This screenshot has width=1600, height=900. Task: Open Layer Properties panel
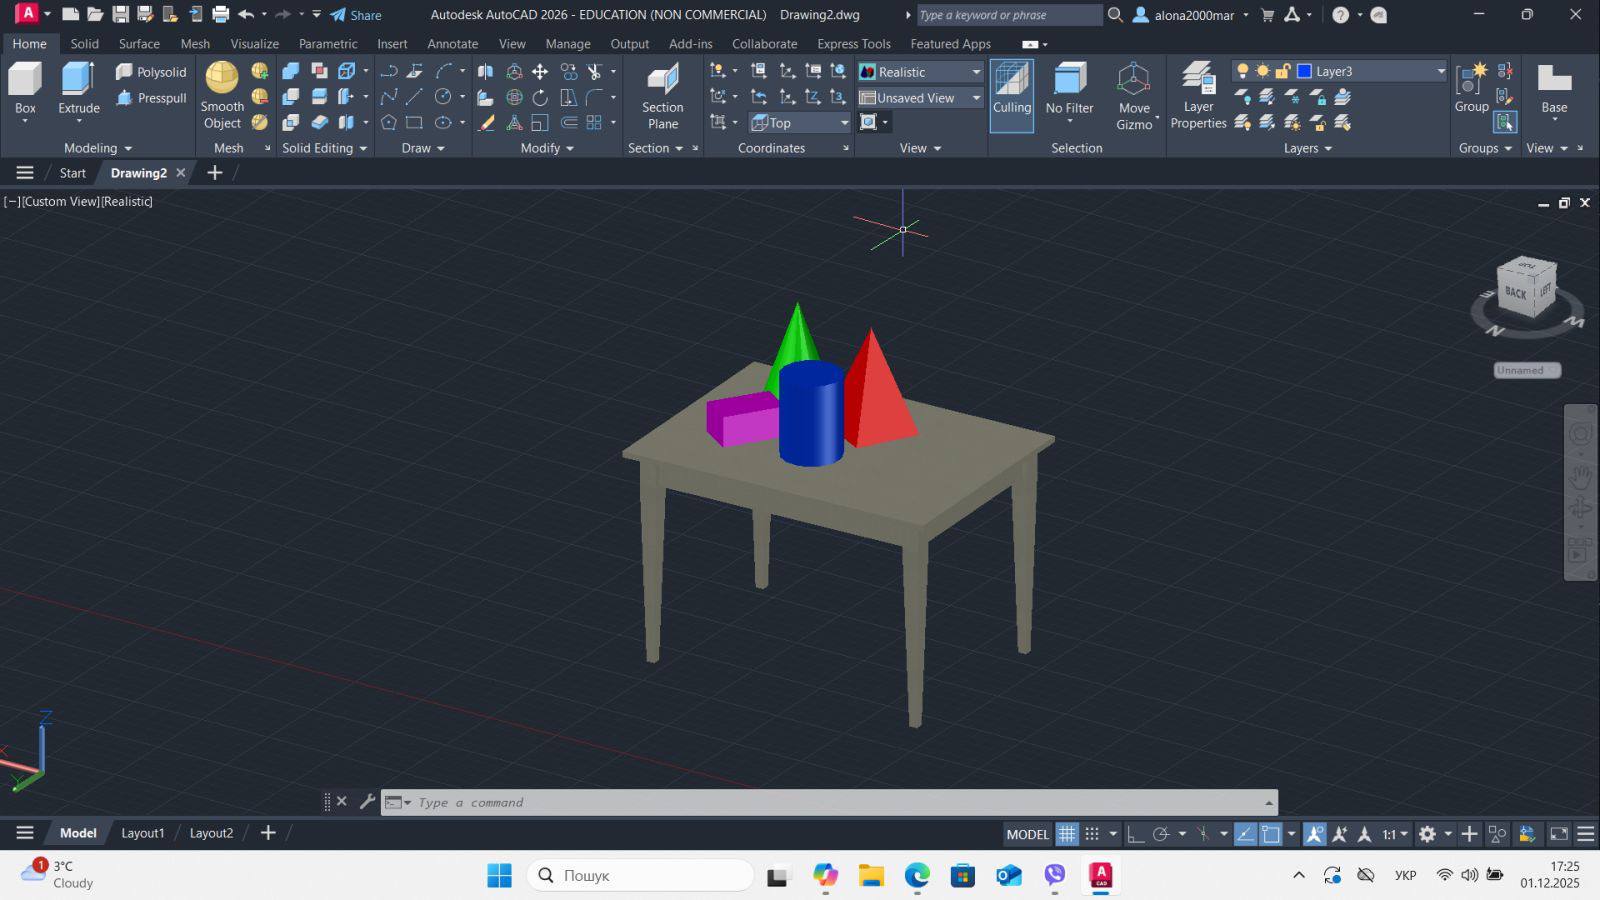pos(1197,81)
